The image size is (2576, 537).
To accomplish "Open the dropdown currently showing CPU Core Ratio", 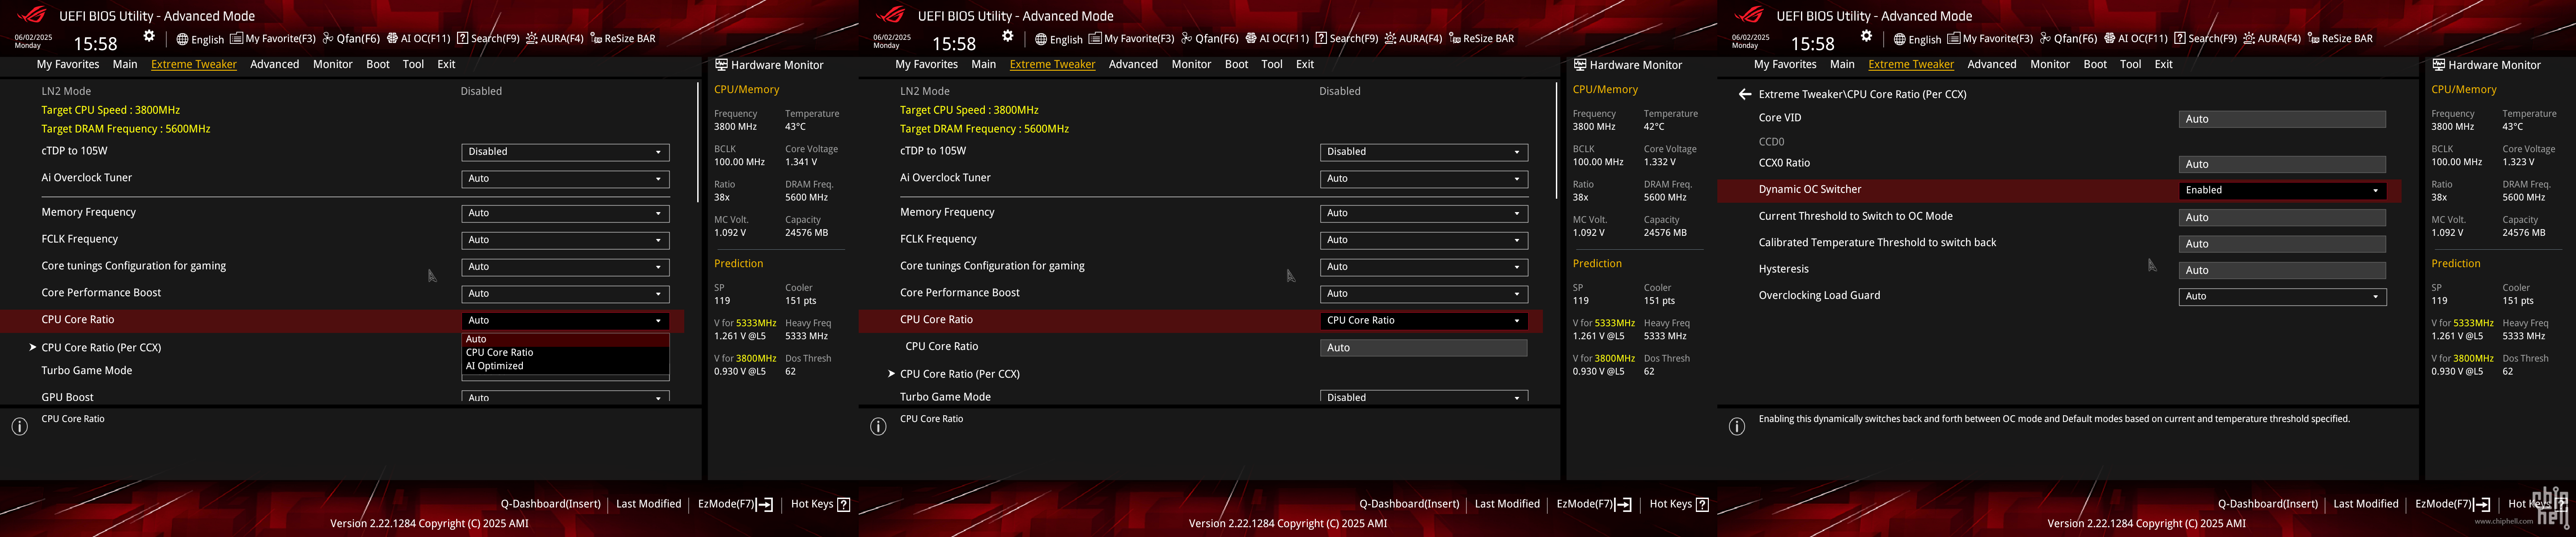I will [x=1423, y=321].
